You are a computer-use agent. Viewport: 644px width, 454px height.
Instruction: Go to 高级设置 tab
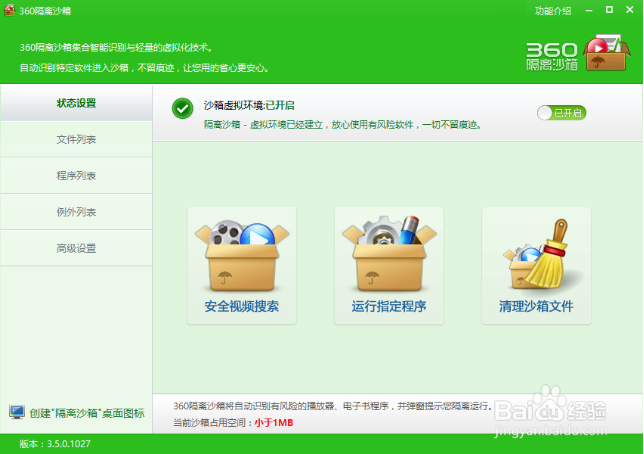(x=76, y=248)
